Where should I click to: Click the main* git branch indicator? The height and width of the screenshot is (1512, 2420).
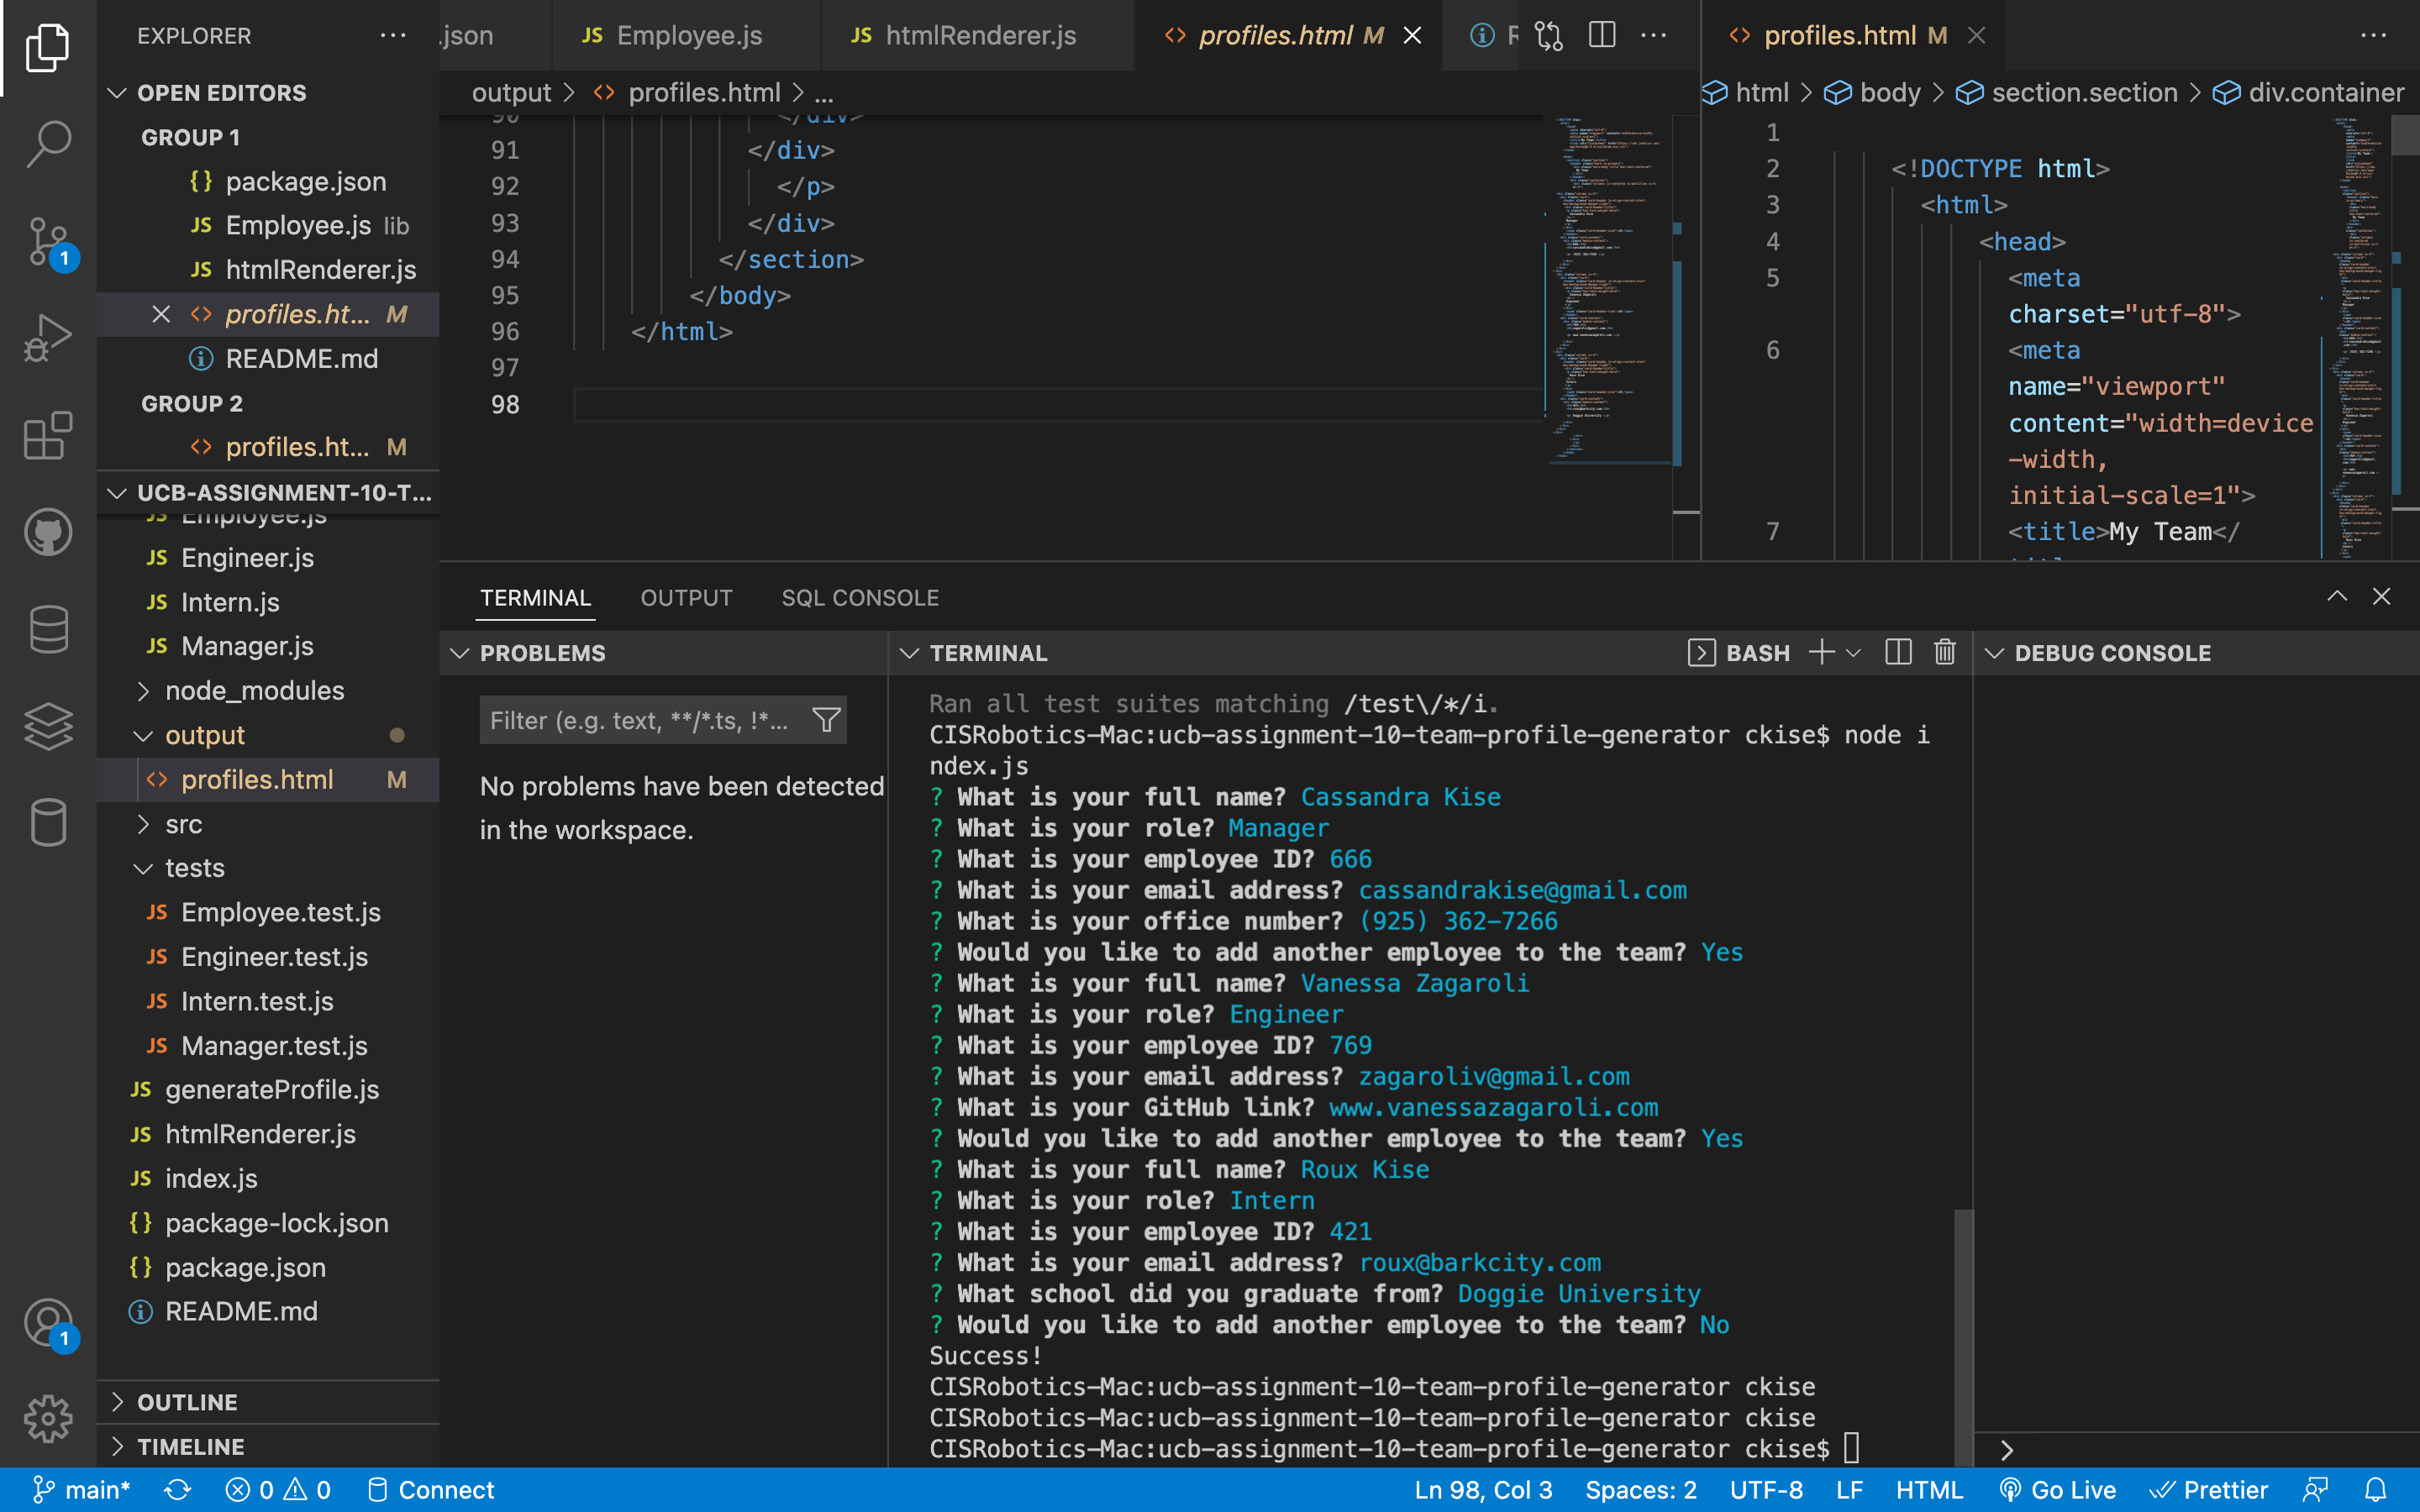click(81, 1490)
